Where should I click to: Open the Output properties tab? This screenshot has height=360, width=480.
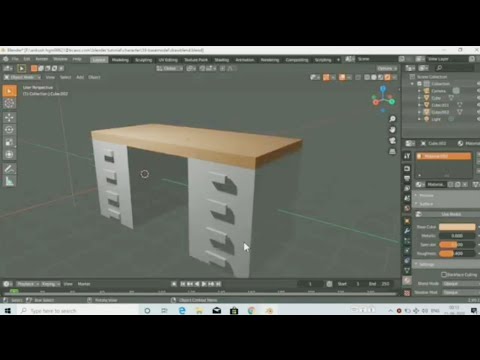click(x=407, y=179)
